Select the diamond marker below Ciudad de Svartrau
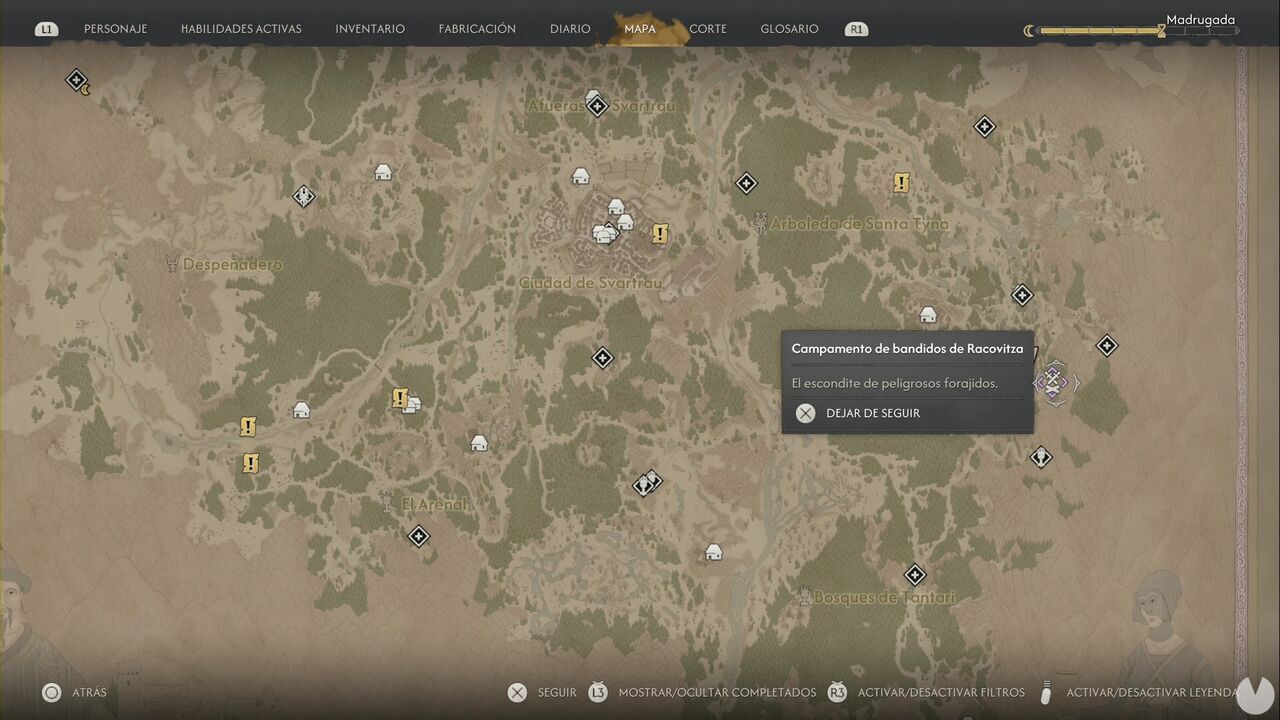Image resolution: width=1280 pixels, height=720 pixels. (602, 357)
